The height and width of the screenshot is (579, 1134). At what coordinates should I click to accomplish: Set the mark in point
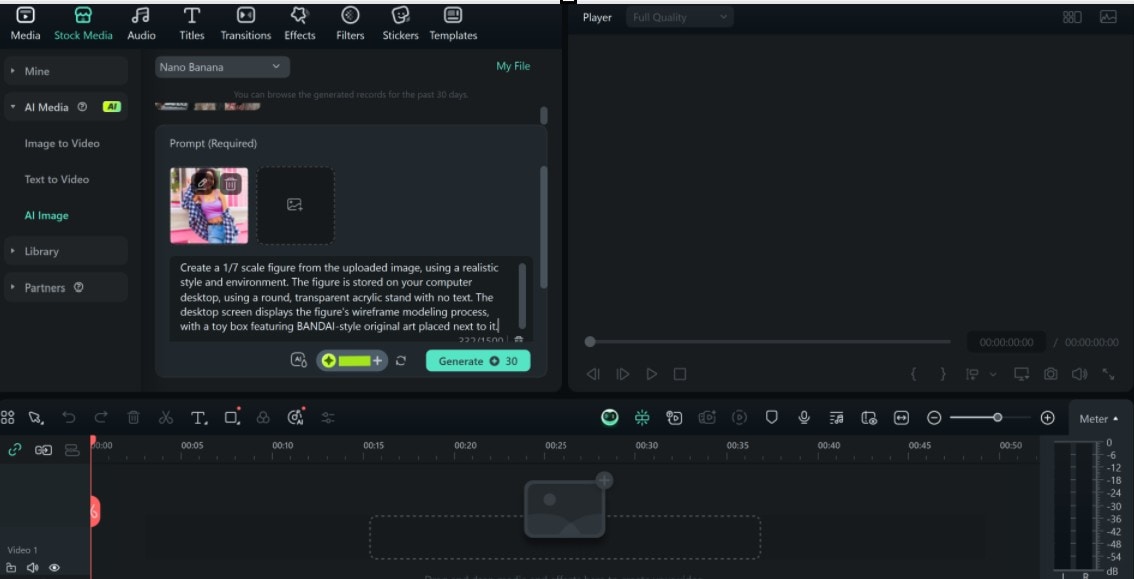(x=913, y=374)
